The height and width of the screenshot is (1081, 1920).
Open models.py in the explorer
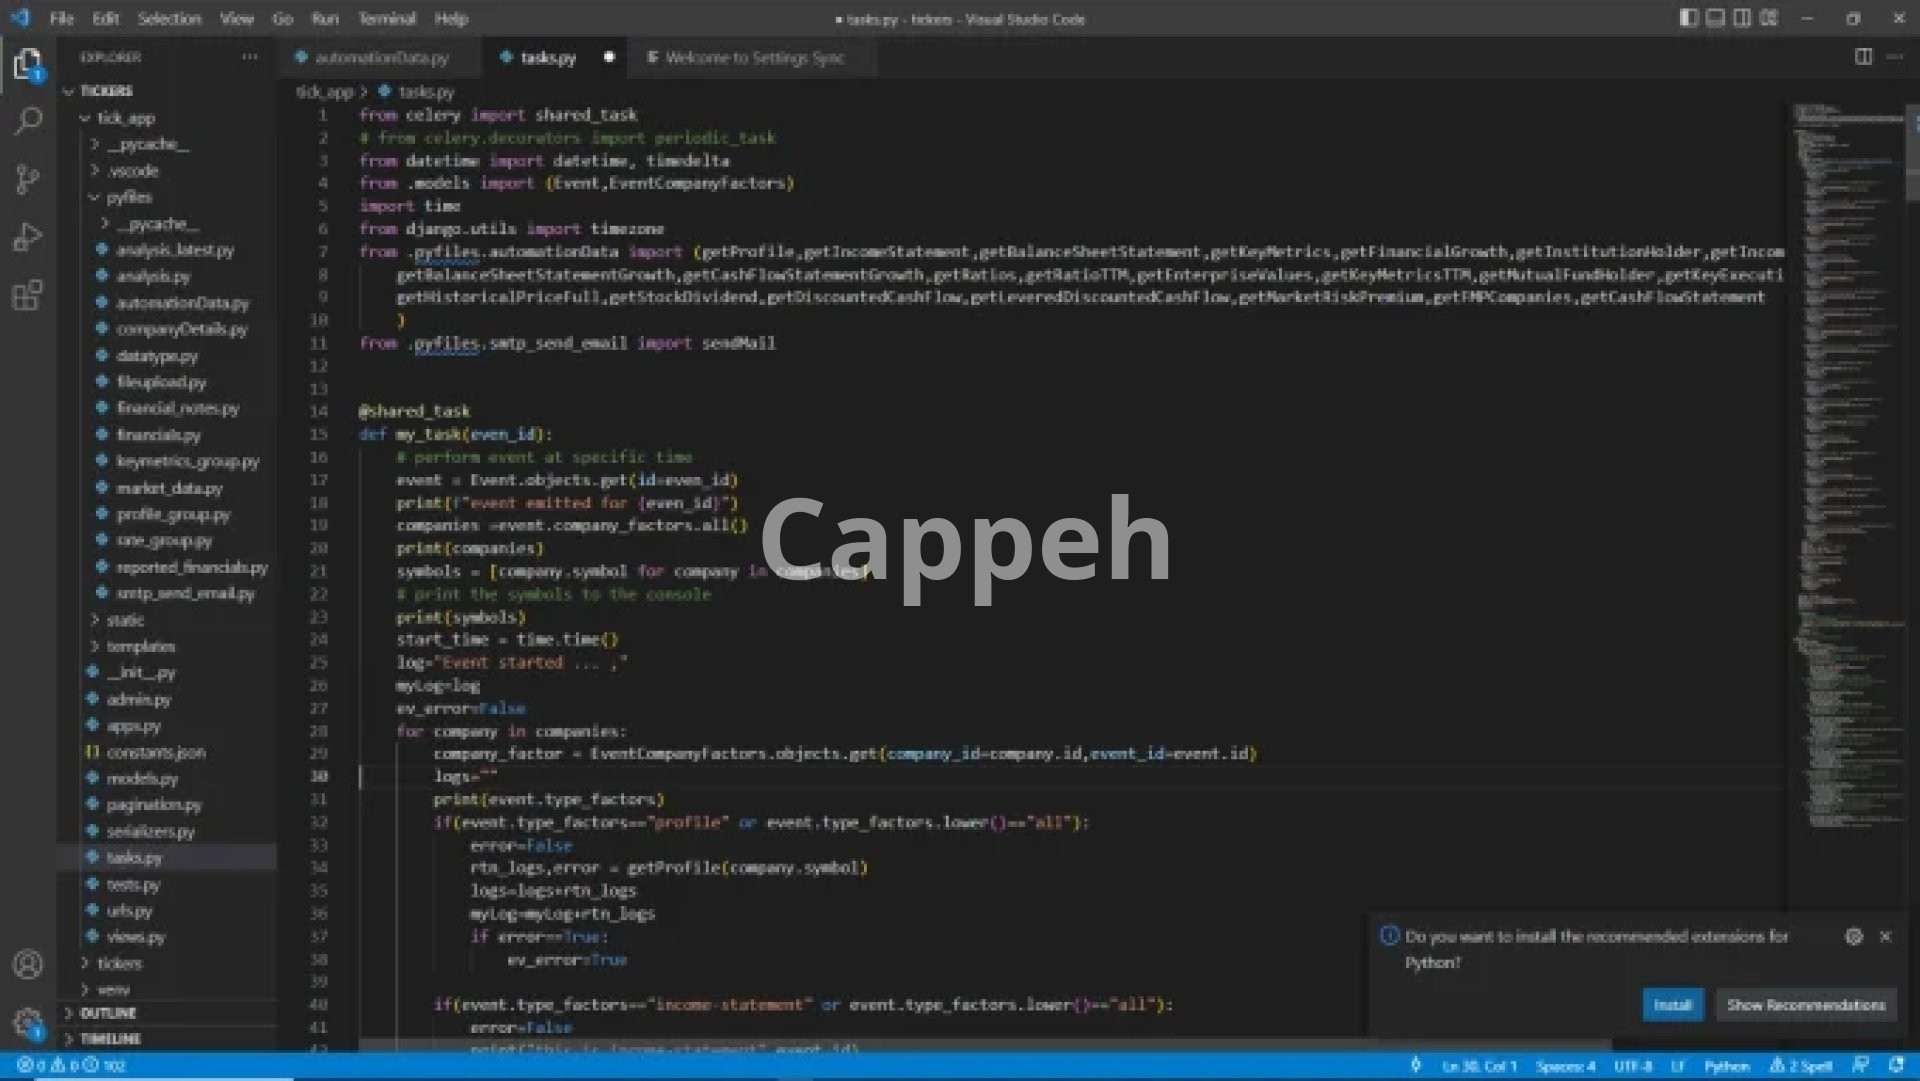click(141, 778)
